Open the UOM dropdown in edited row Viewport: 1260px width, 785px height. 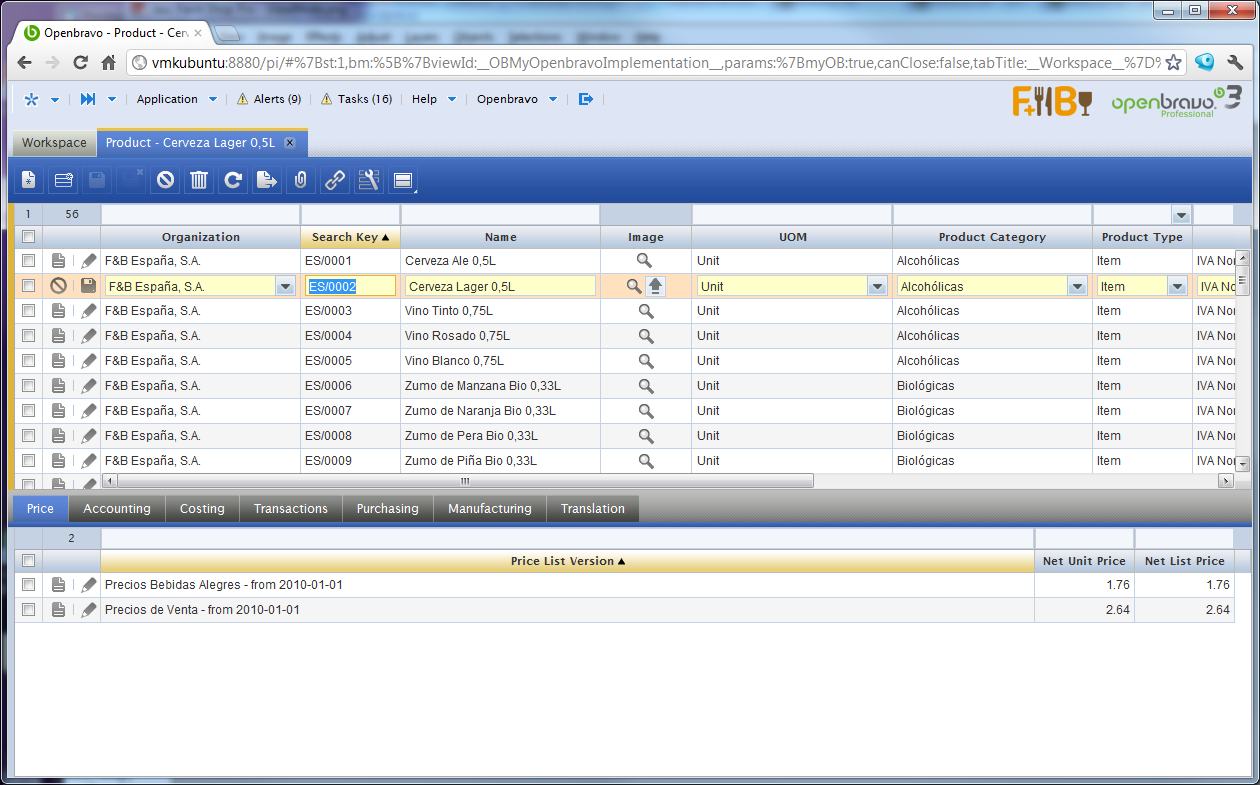pyautogui.click(x=877, y=286)
